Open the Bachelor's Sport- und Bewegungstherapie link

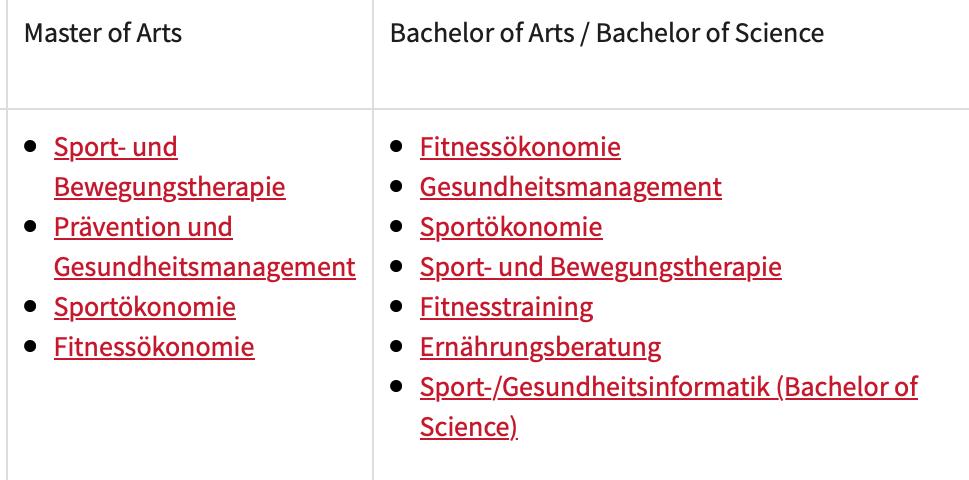[600, 267]
